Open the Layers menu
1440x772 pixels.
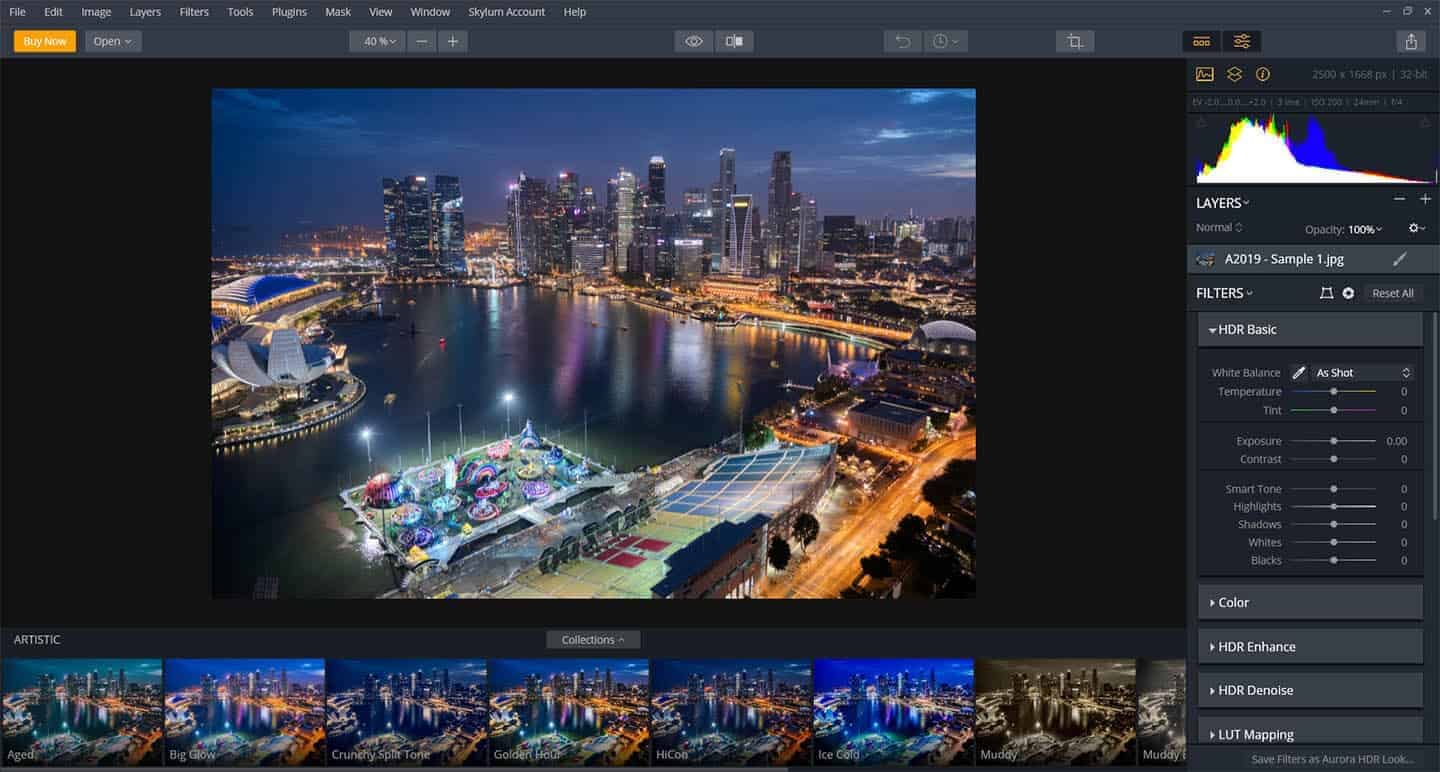point(145,12)
